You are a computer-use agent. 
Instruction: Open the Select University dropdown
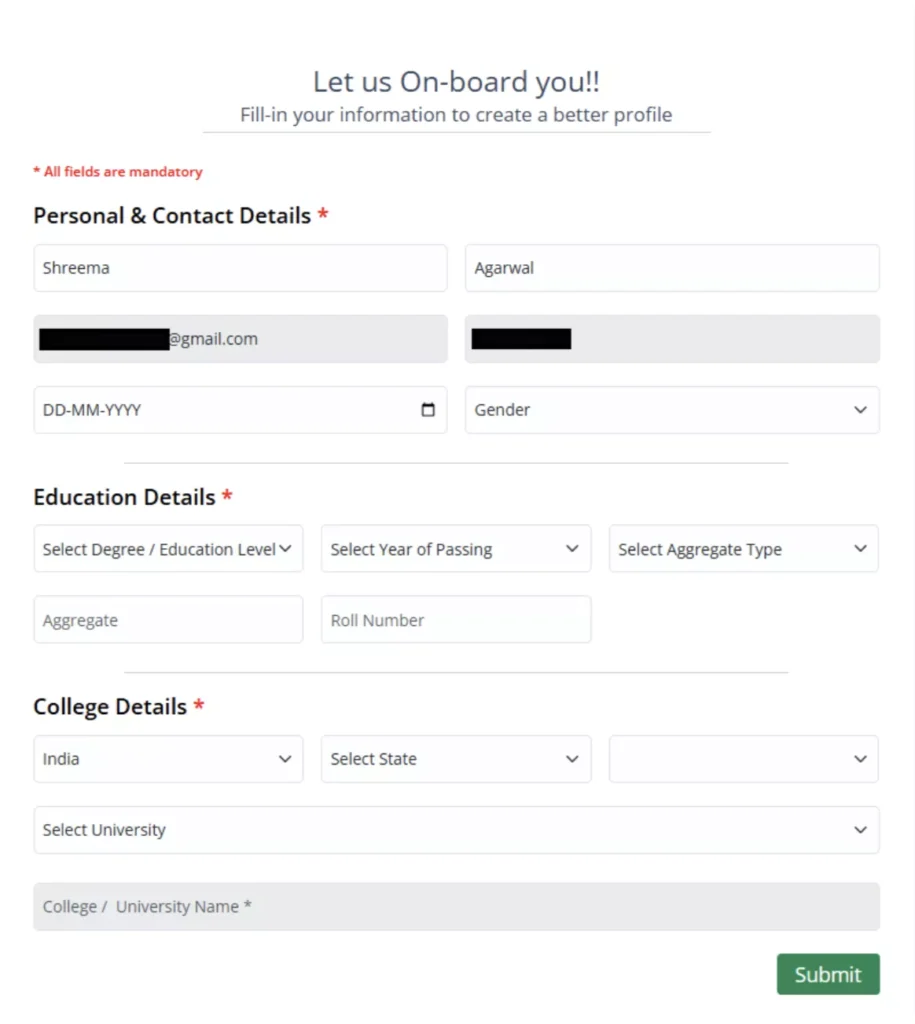tap(456, 829)
